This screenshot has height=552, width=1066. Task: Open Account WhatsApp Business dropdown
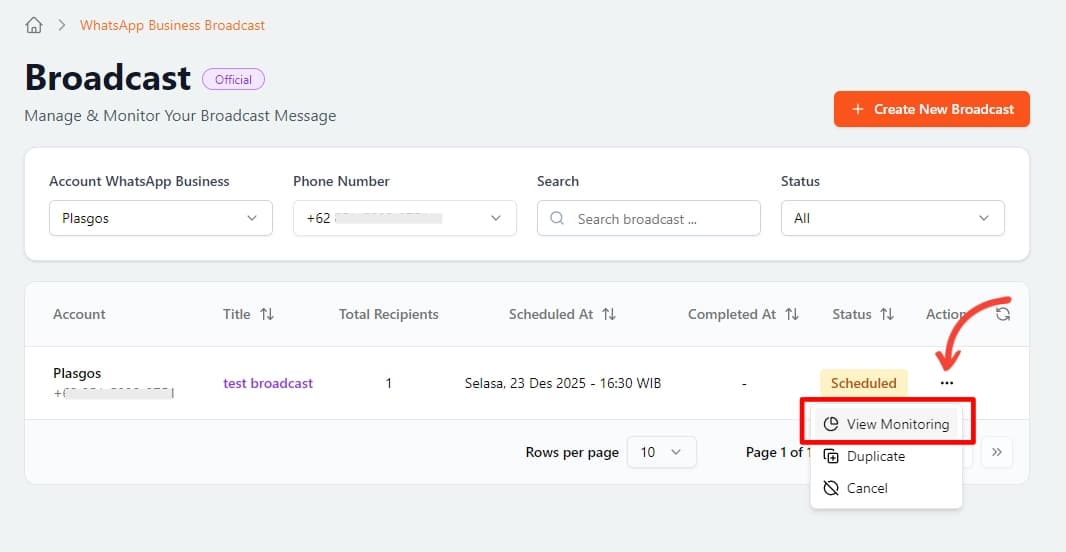point(160,218)
